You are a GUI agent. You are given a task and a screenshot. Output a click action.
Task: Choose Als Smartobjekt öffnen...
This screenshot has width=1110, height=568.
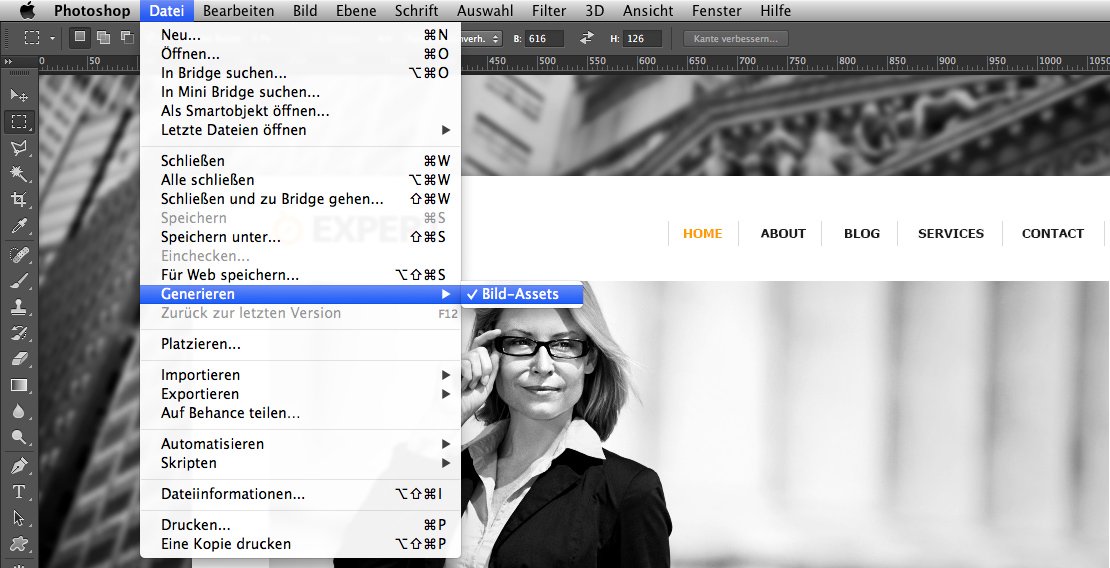pos(300,111)
